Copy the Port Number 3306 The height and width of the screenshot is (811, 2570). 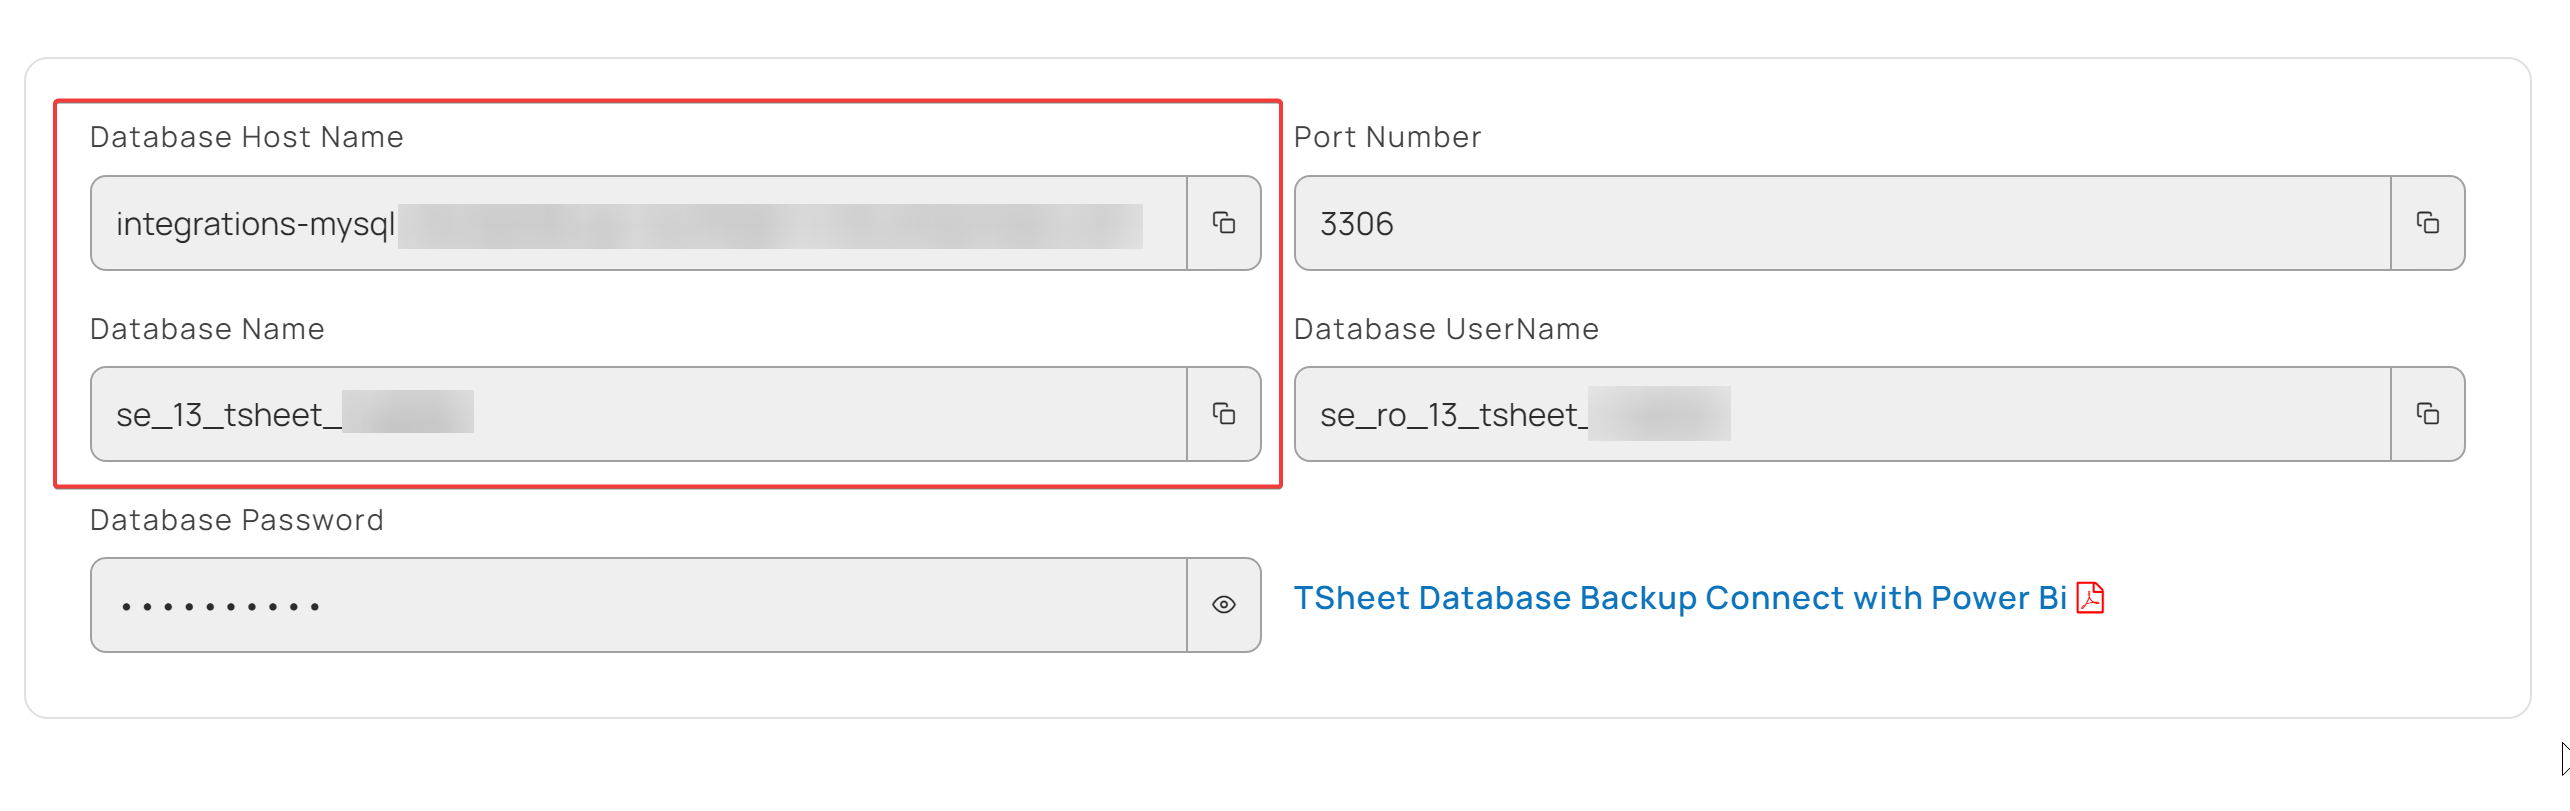(2427, 223)
